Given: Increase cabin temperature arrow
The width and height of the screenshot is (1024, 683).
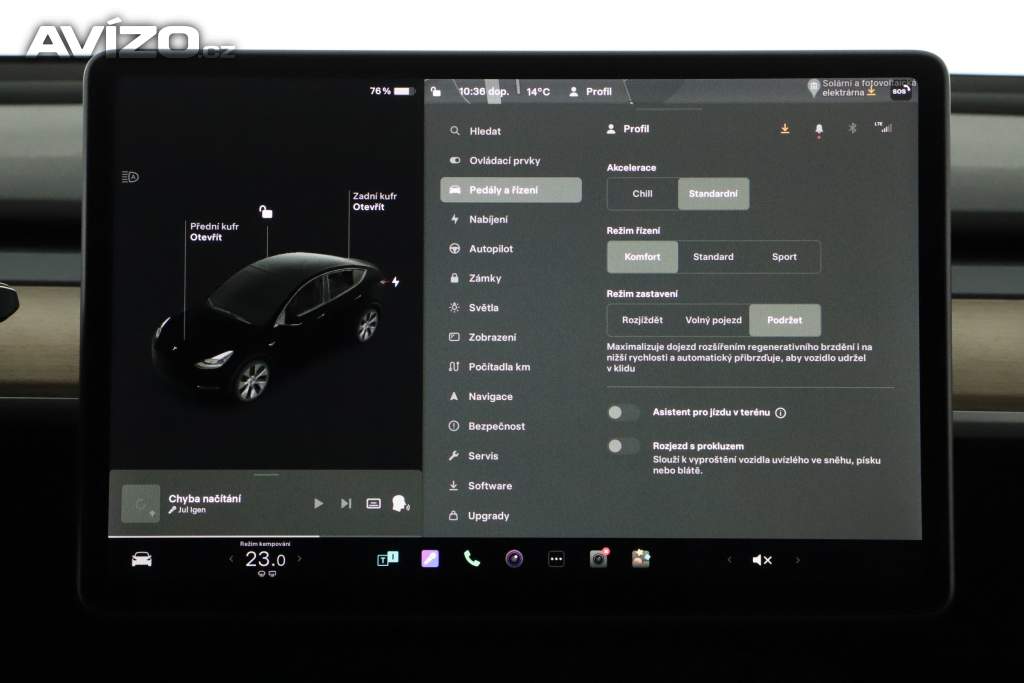Looking at the screenshot, I should click(x=300, y=559).
